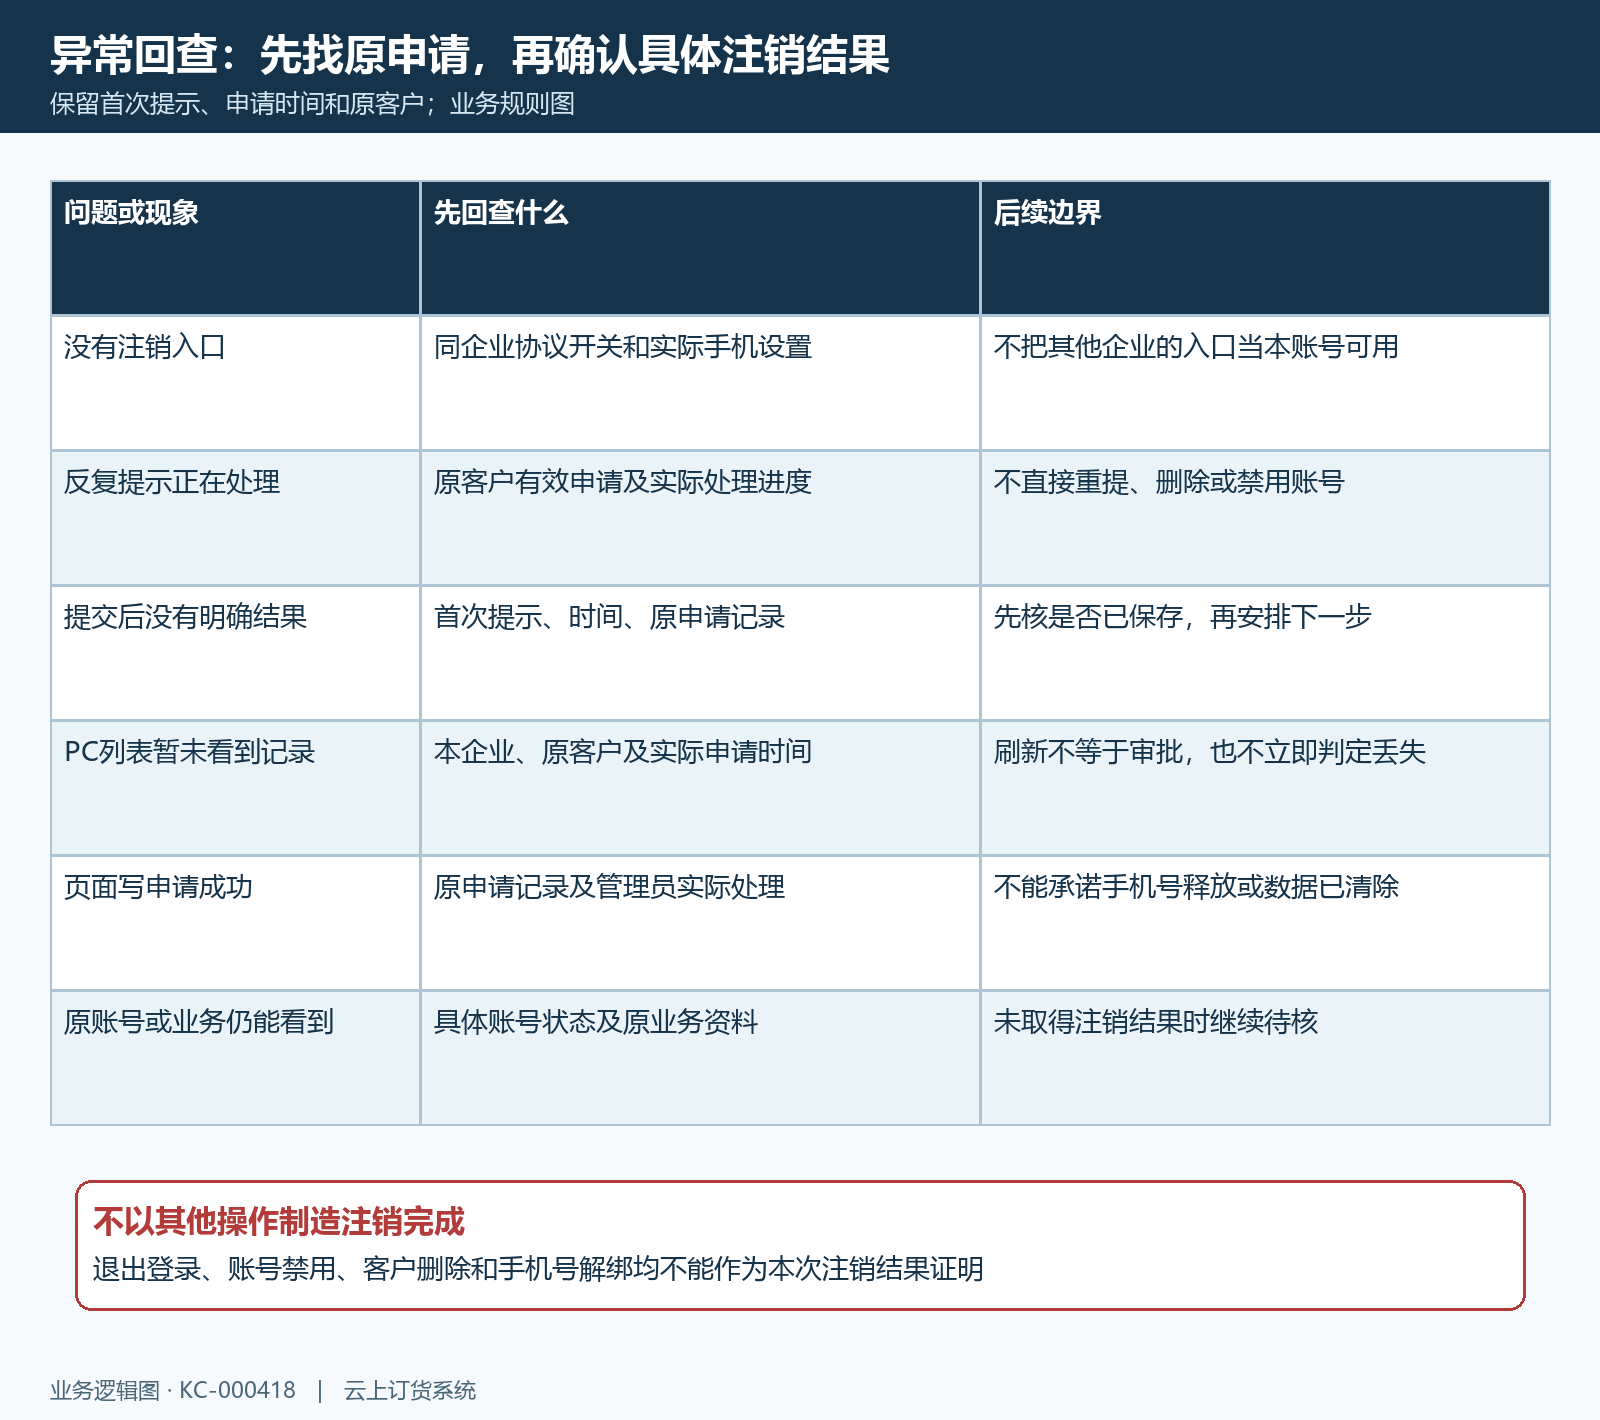Click cell 页面写申请成功

click(x=236, y=923)
